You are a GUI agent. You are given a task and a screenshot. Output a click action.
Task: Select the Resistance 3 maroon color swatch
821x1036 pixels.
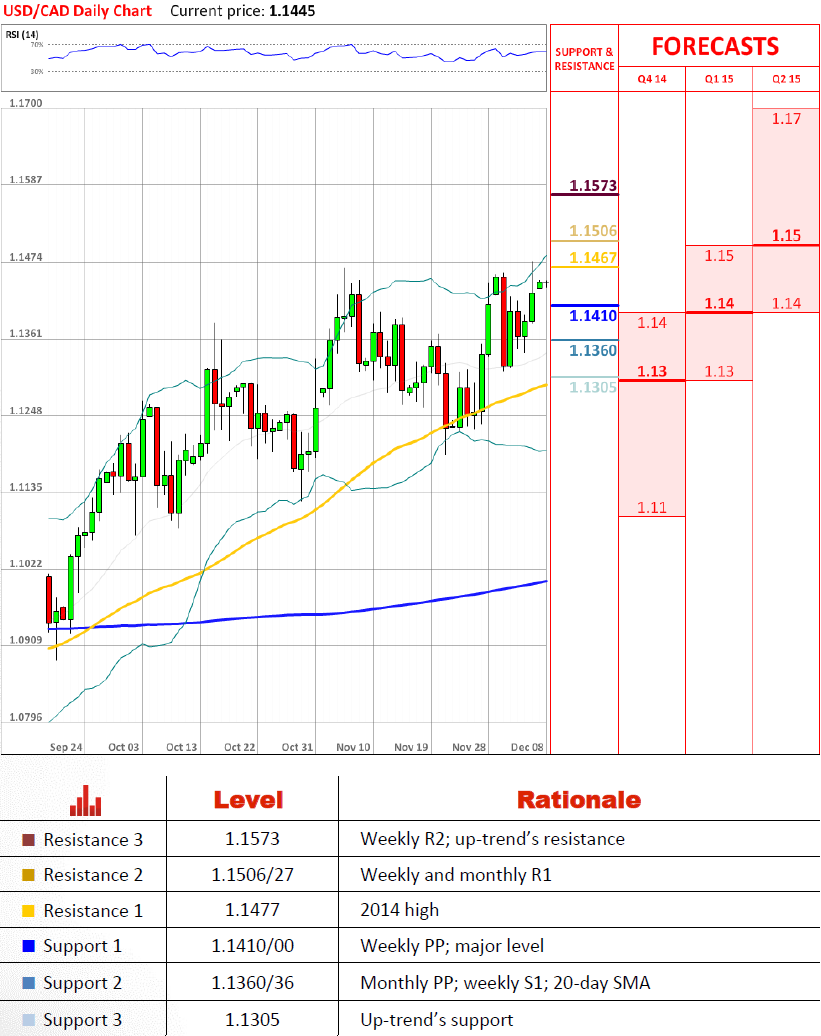[28, 840]
